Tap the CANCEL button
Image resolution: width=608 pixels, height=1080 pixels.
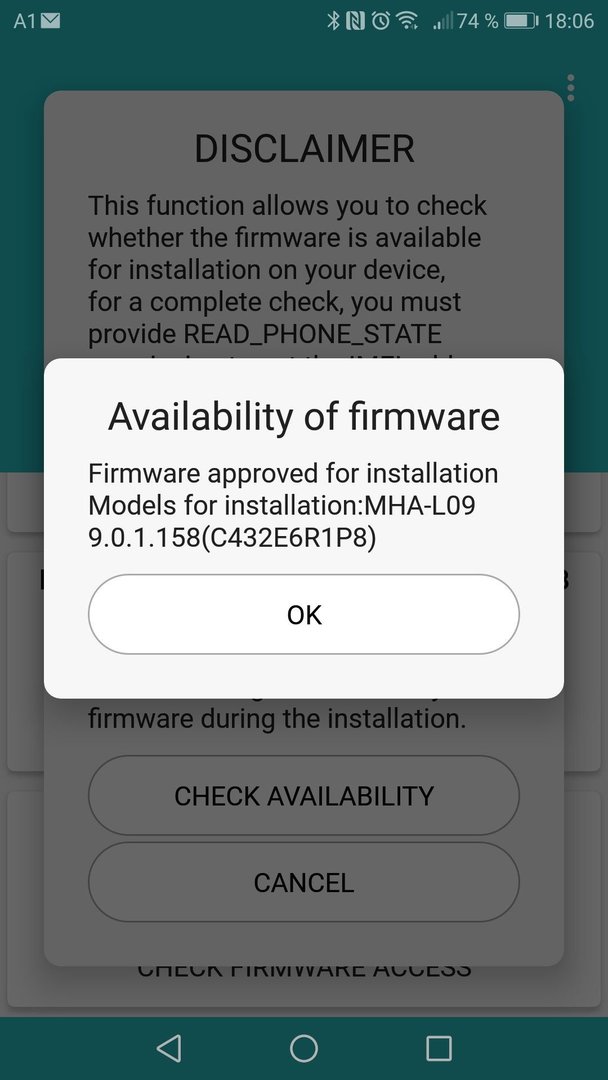(304, 882)
